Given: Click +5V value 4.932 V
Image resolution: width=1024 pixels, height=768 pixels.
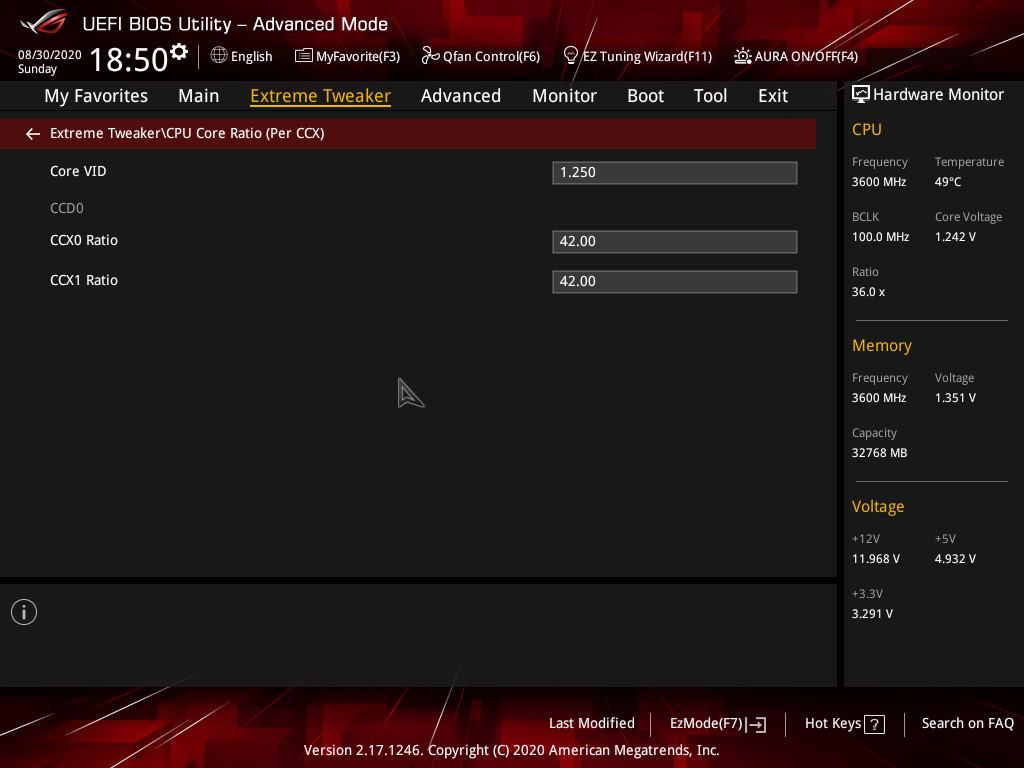Looking at the screenshot, I should pyautogui.click(x=955, y=559).
